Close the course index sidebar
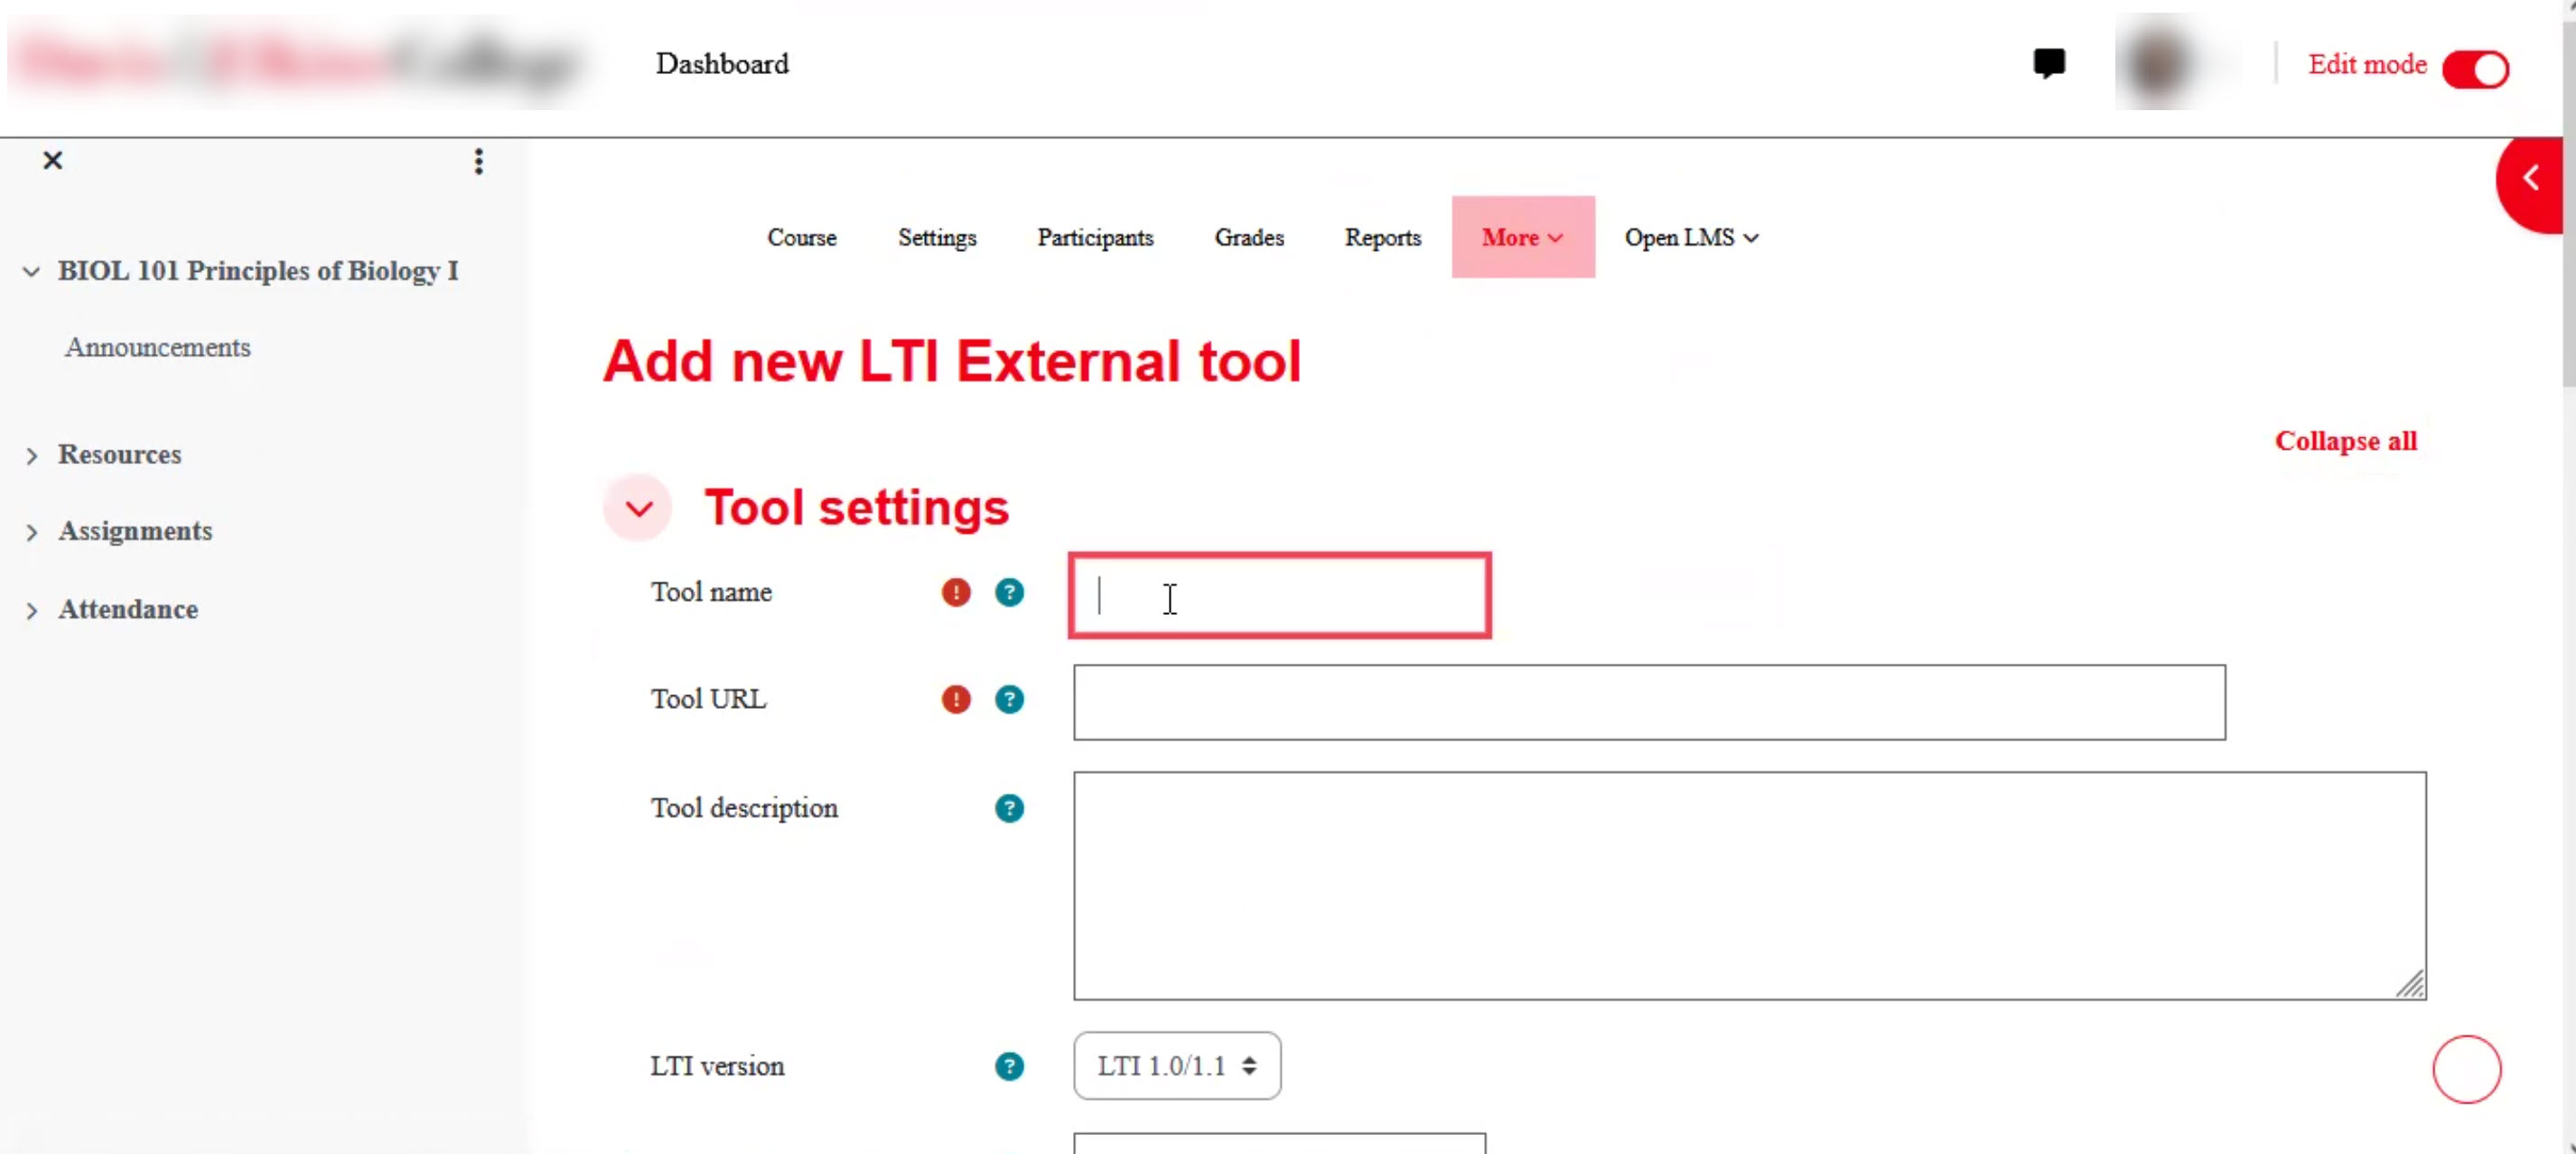The width and height of the screenshot is (2576, 1154). pos(53,160)
